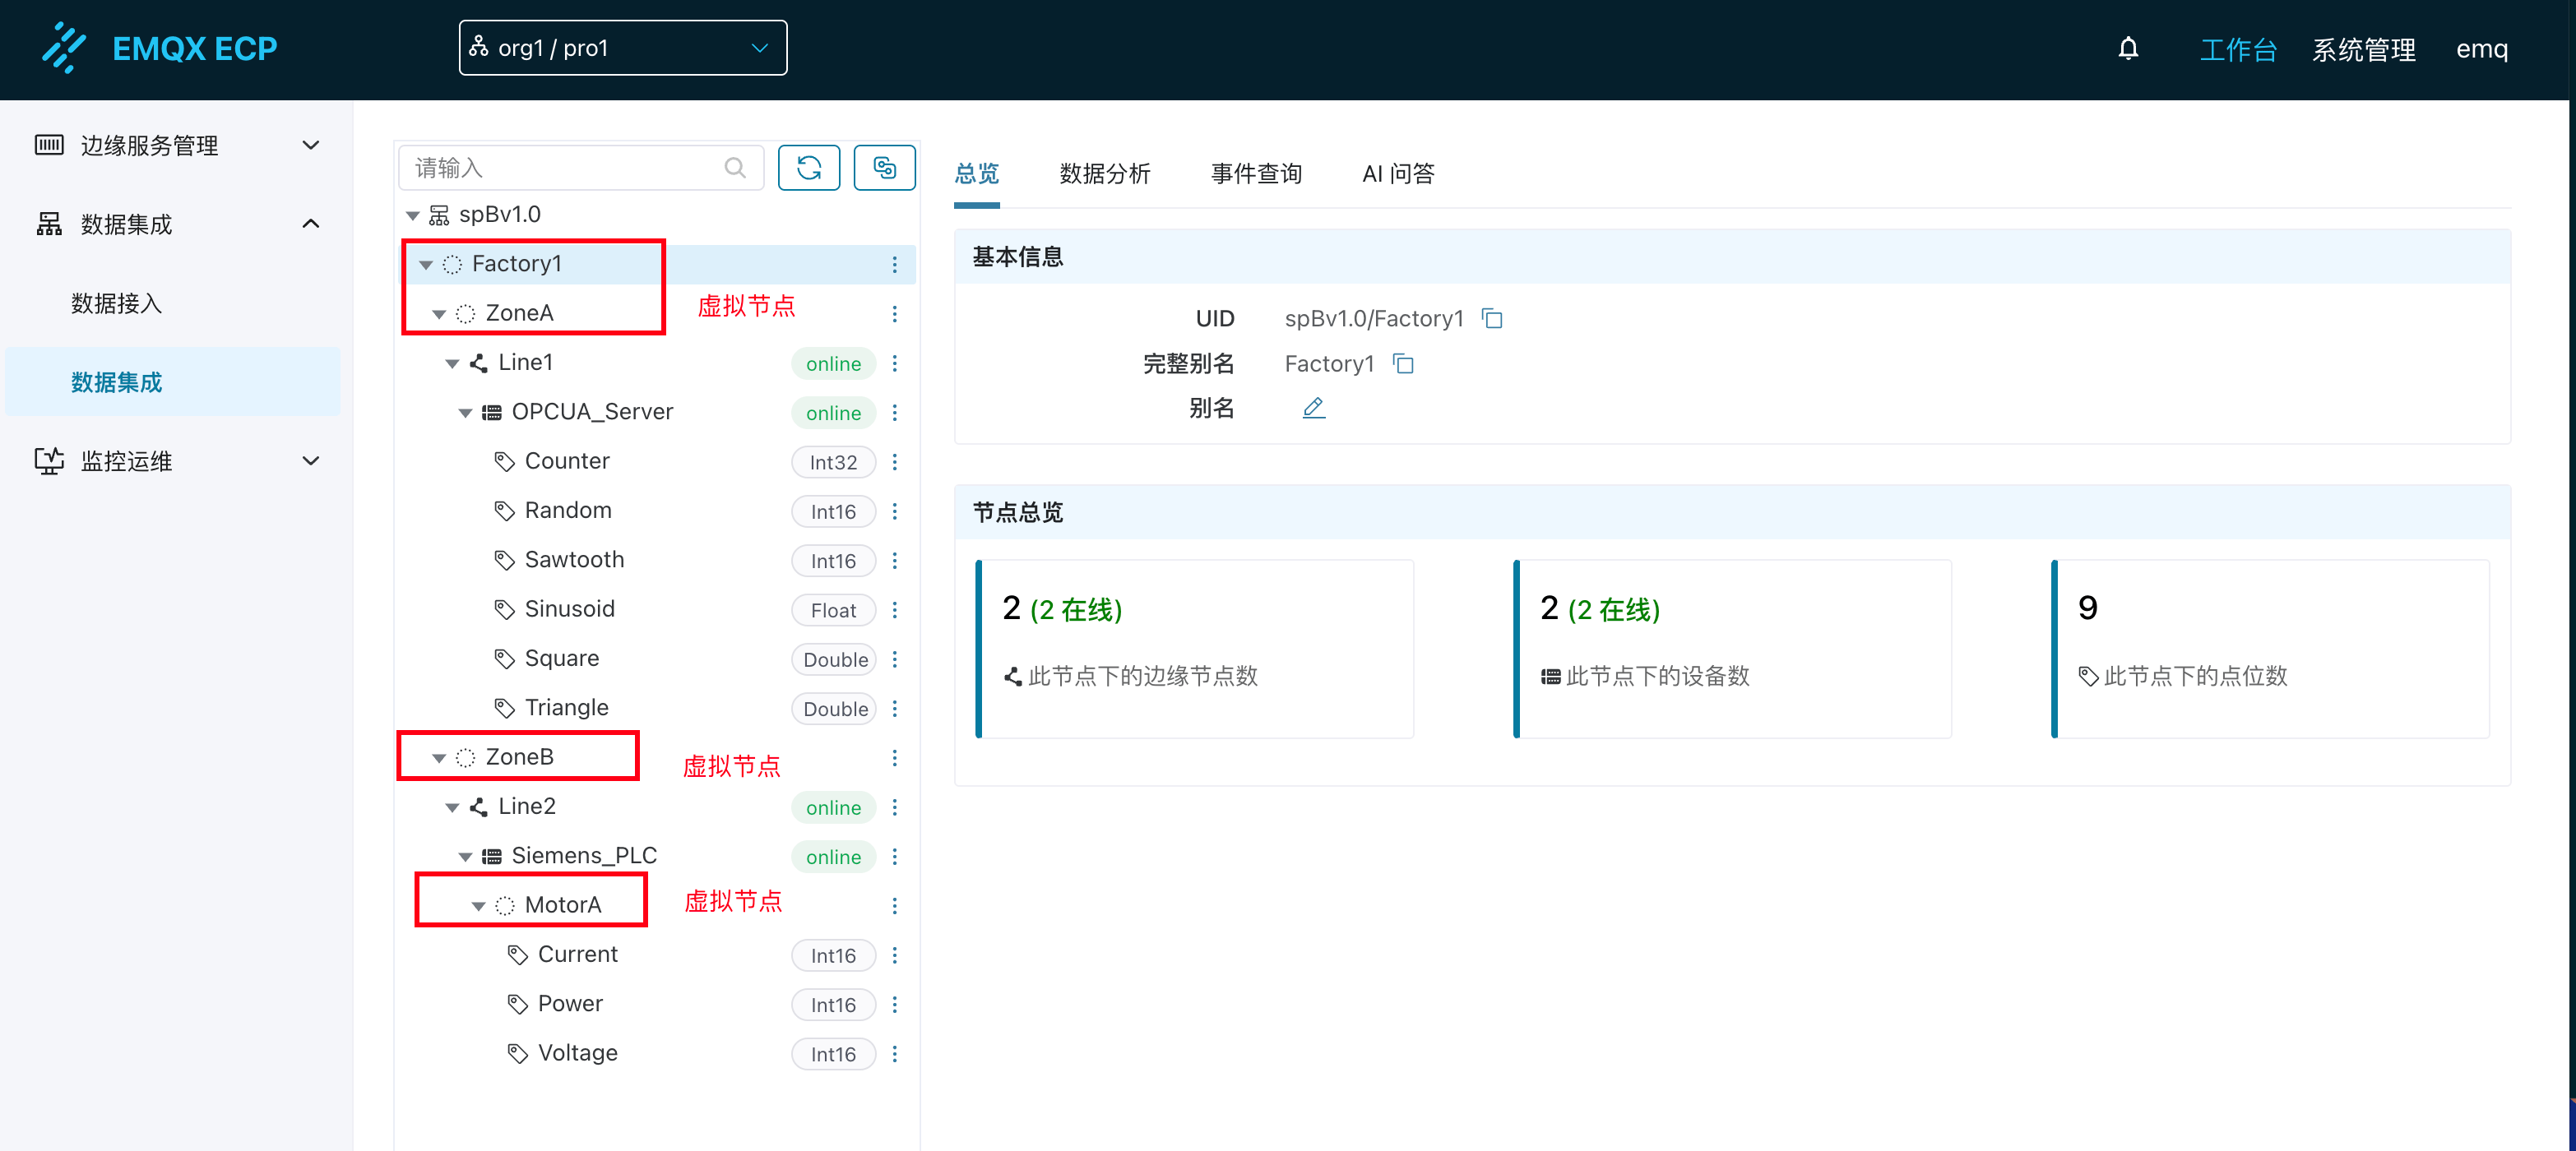The width and height of the screenshot is (2576, 1151).
Task: Open the more options menu for Line1
Action: pyautogui.click(x=894, y=363)
